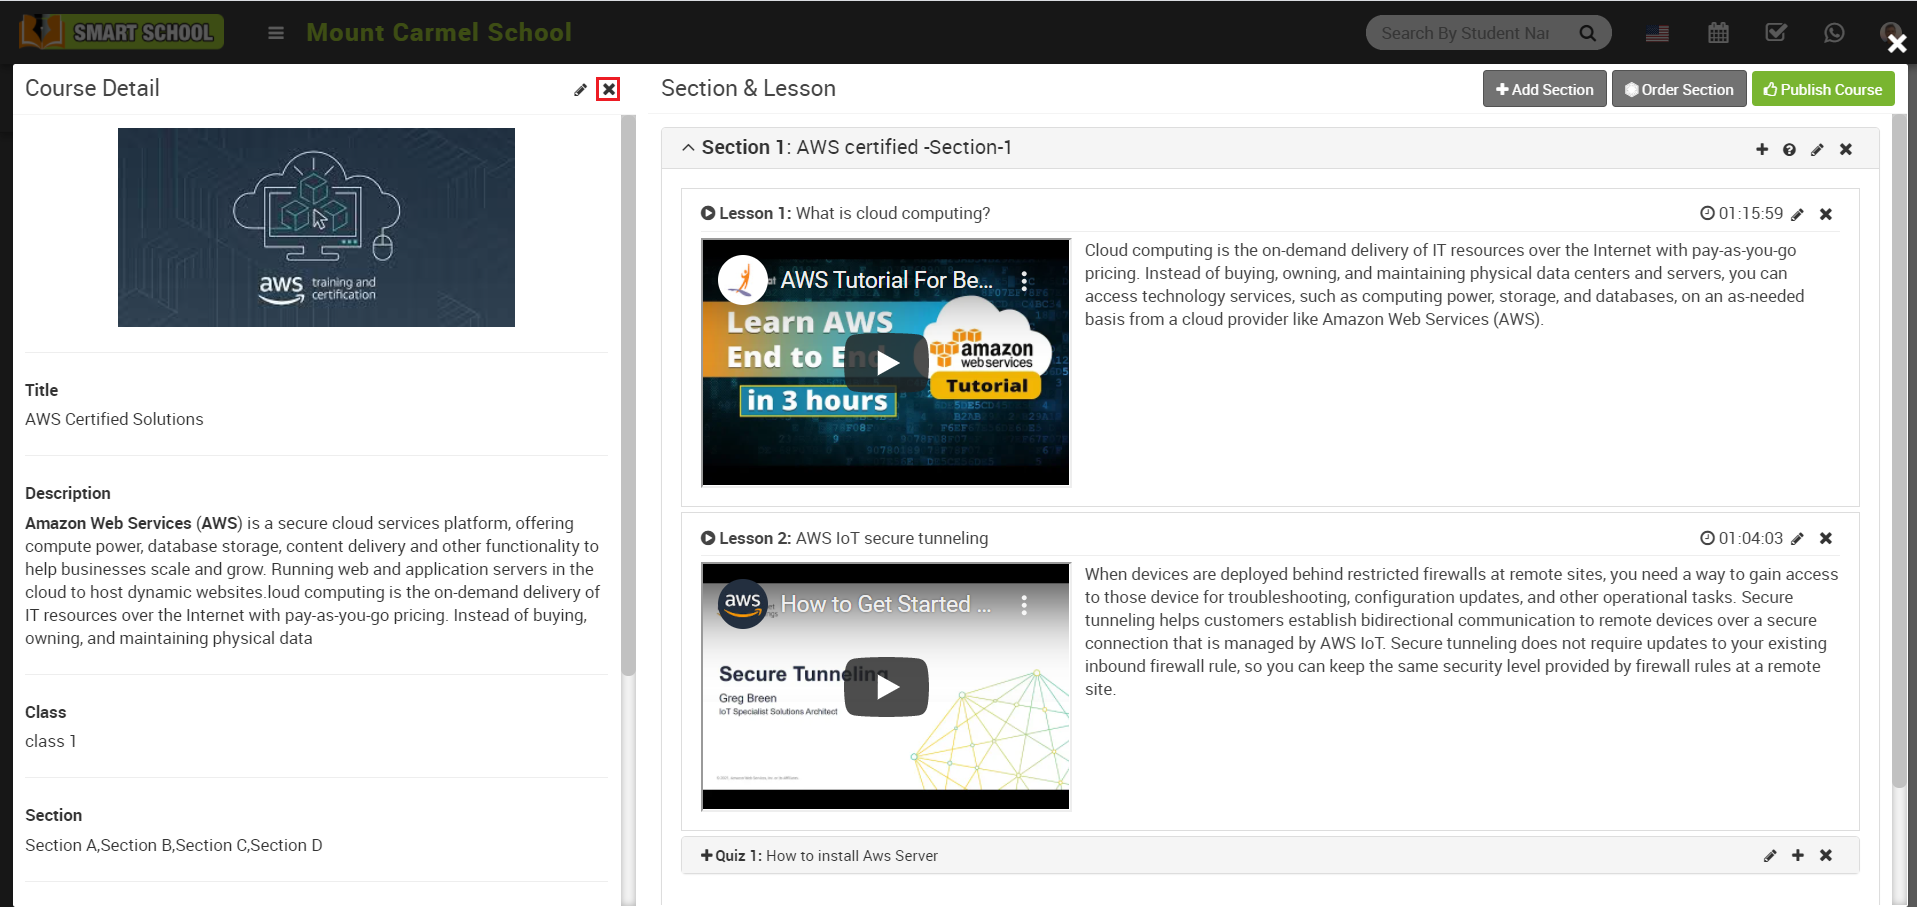Add a question to Quiz 1 via plus icon
This screenshot has width=1917, height=907.
(1798, 855)
